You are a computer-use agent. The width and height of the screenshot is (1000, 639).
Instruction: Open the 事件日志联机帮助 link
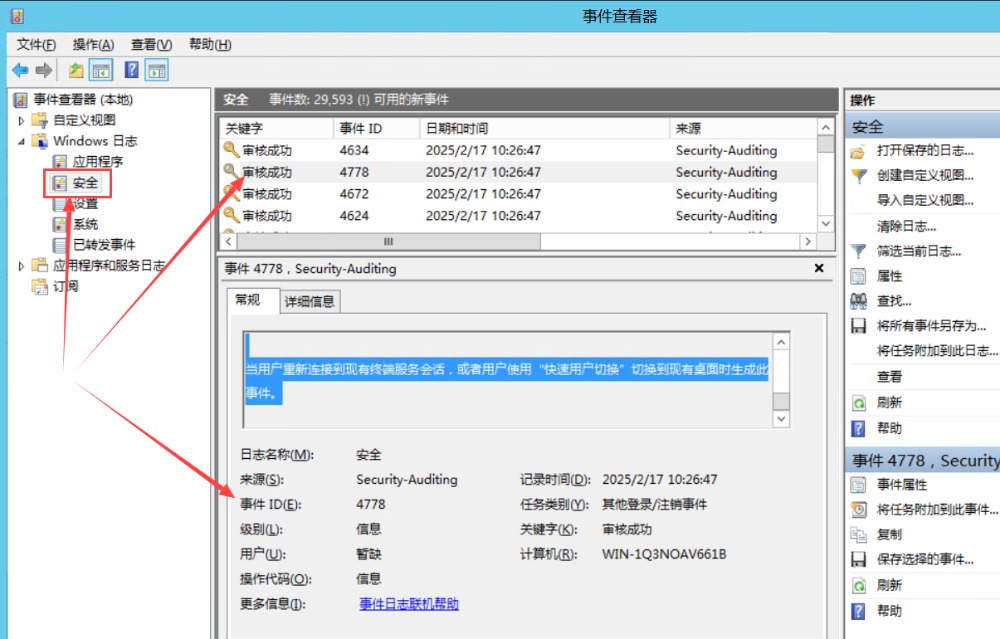coord(409,604)
